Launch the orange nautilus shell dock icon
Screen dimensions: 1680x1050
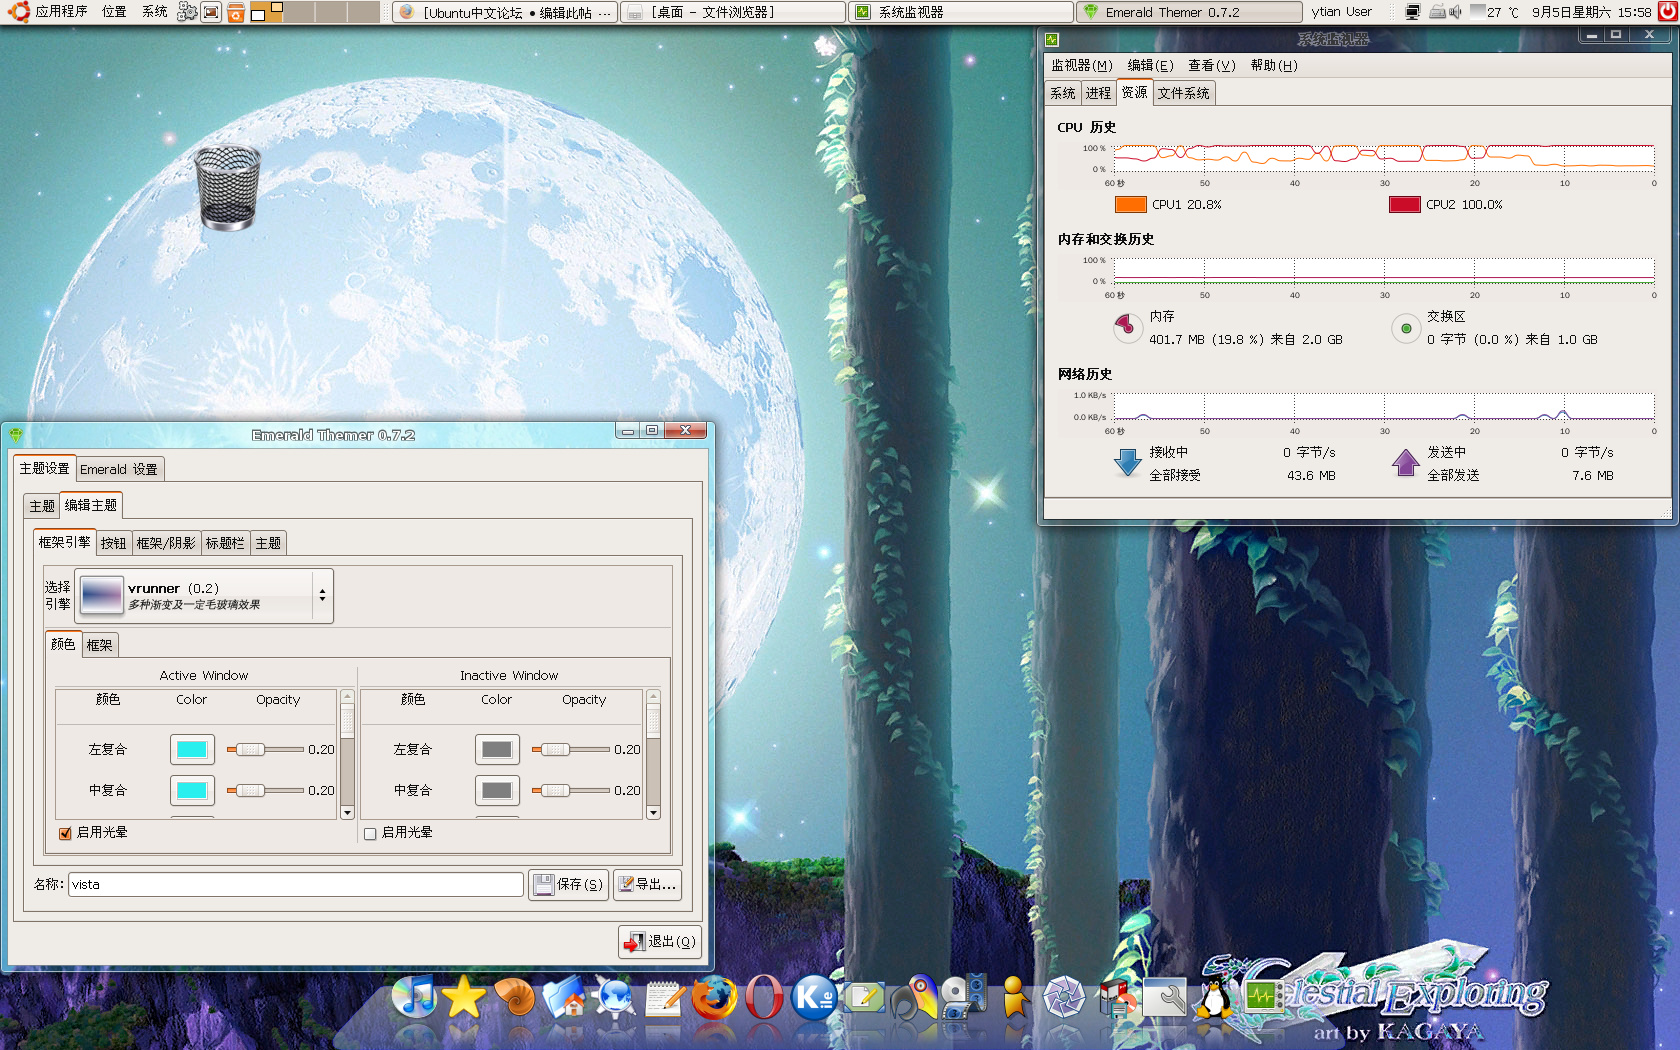tap(514, 996)
